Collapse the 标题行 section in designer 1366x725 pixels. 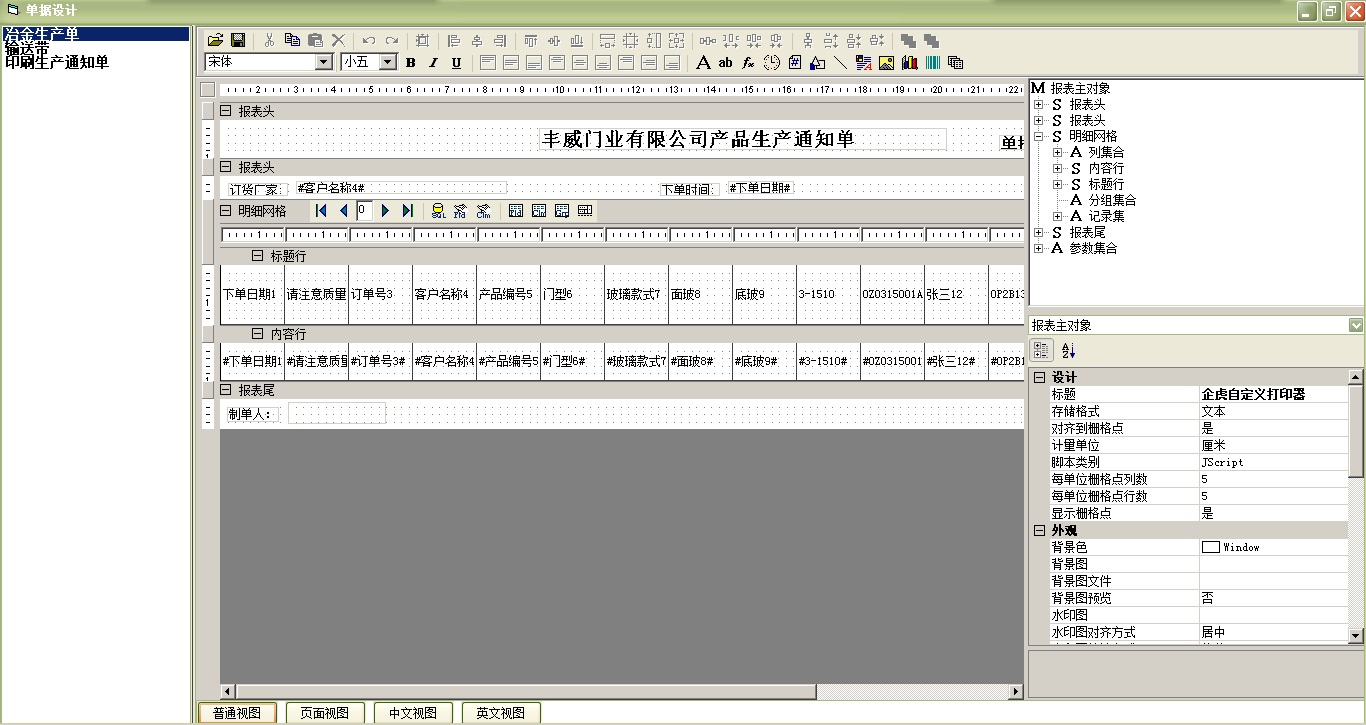tap(258, 255)
